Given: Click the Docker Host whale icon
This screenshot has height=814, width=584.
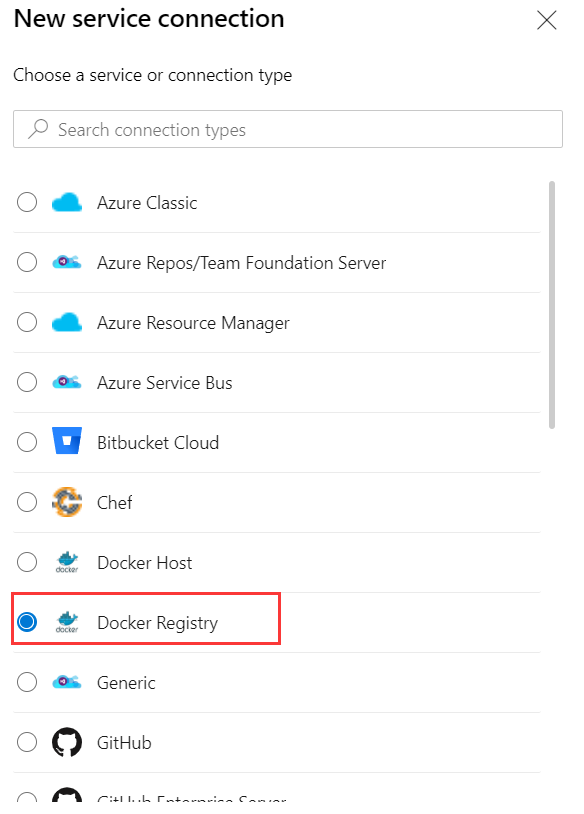Looking at the screenshot, I should point(67,562).
